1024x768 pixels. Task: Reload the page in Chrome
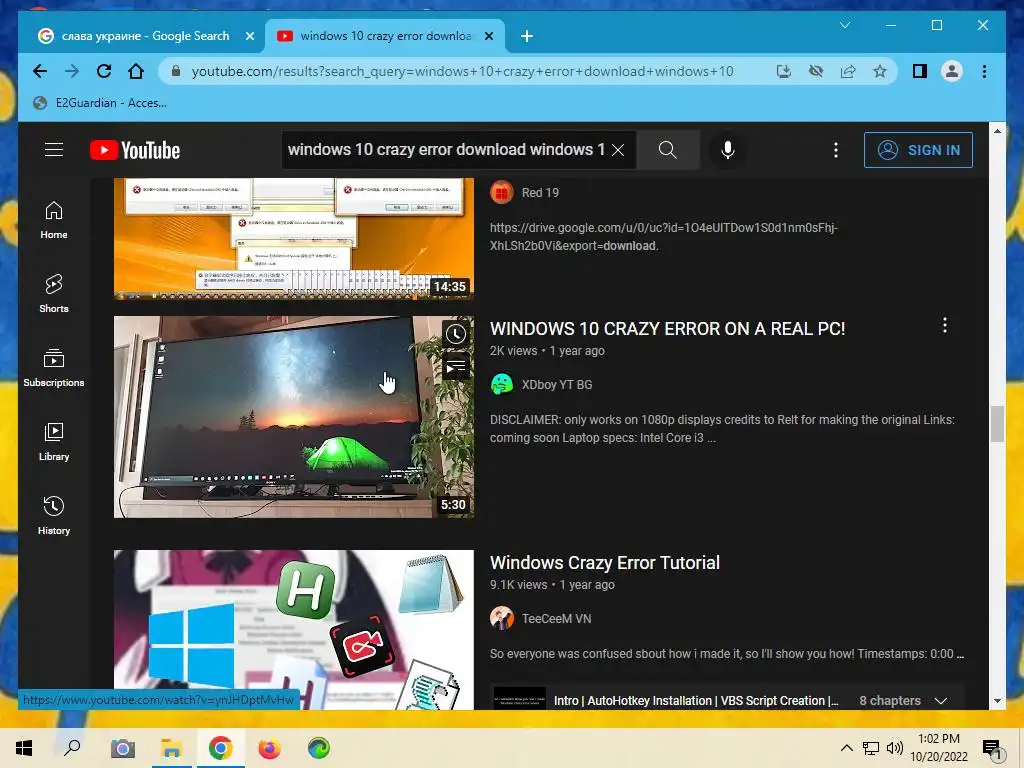pyautogui.click(x=104, y=71)
